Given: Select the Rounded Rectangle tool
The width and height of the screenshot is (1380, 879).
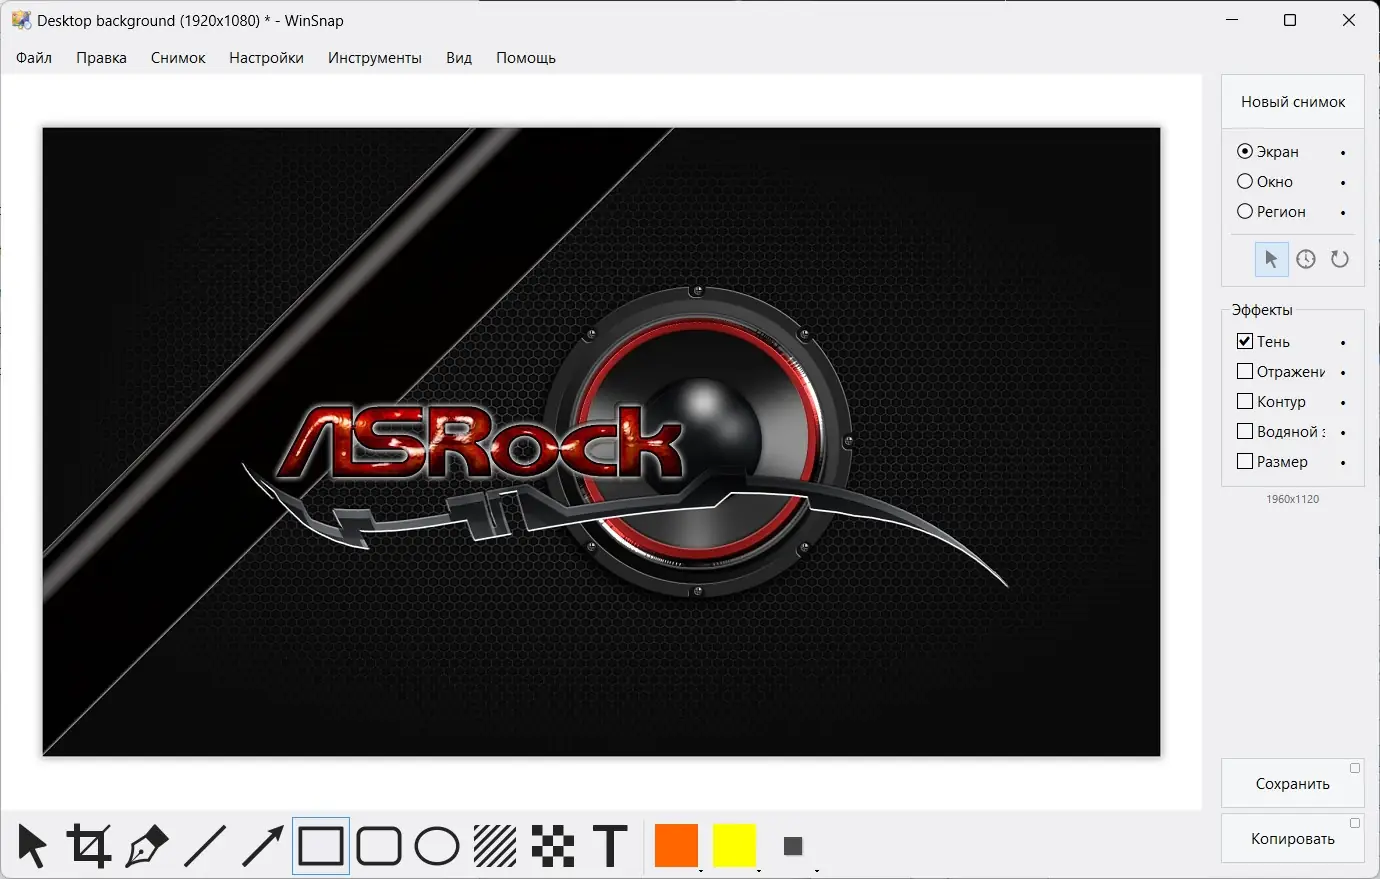Looking at the screenshot, I should [x=379, y=846].
